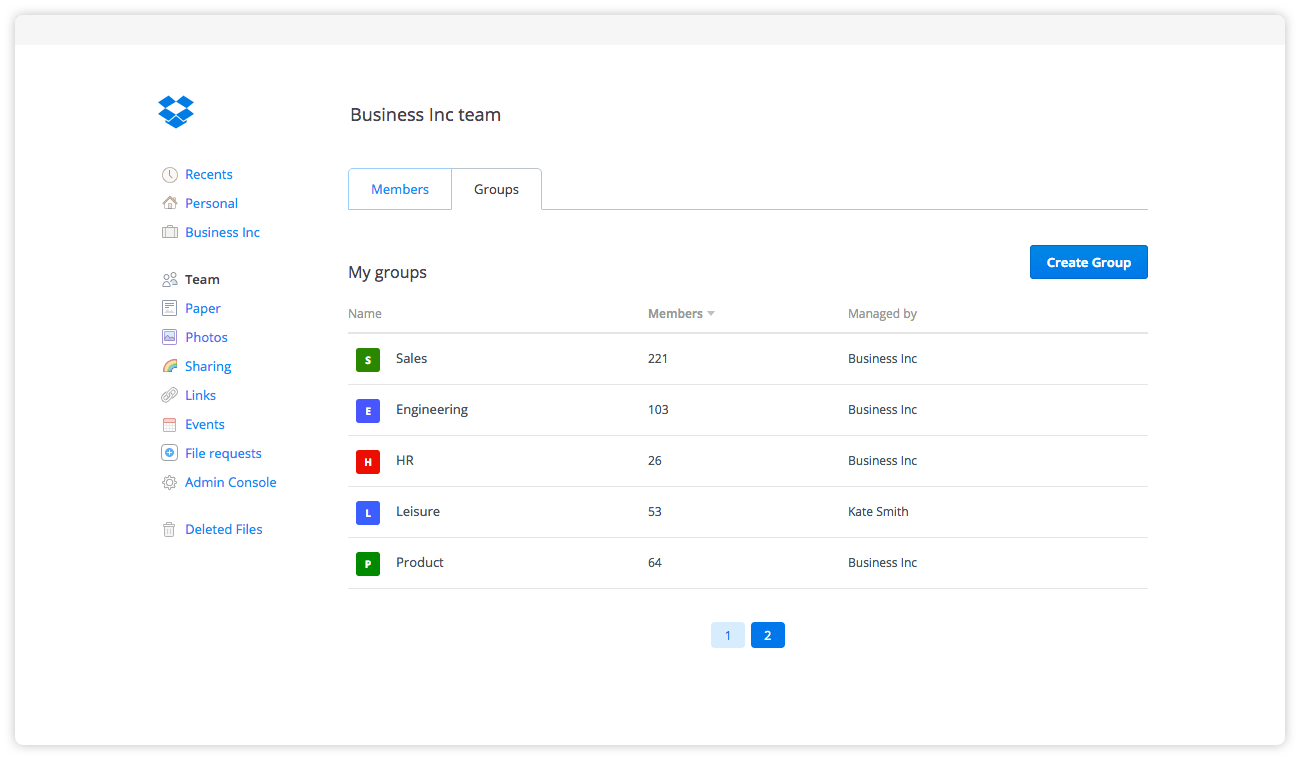Image resolution: width=1300 pixels, height=760 pixels.
Task: Click the Admin Console gear icon
Action: click(x=170, y=482)
